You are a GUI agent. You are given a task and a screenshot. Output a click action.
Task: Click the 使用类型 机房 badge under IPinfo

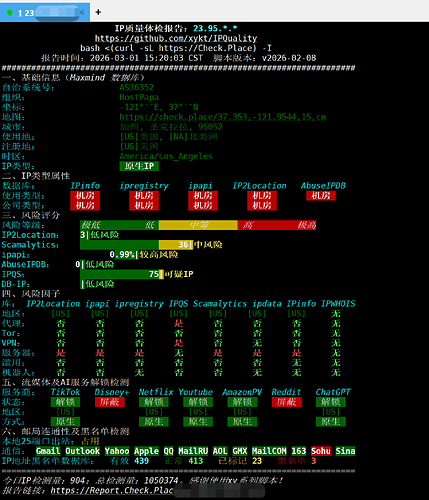coord(85,195)
